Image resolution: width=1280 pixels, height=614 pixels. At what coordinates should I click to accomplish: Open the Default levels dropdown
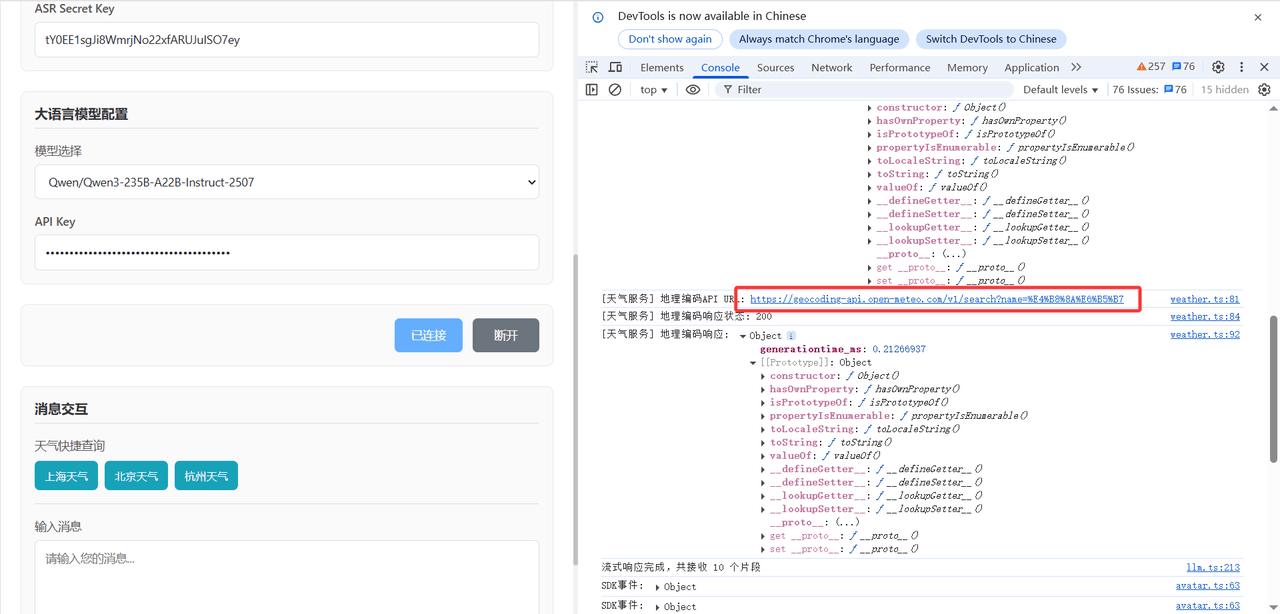click(x=1061, y=89)
